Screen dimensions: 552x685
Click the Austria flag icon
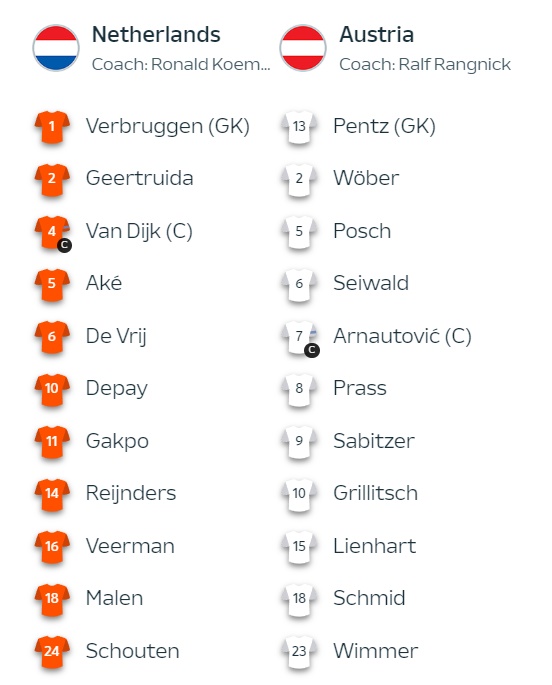click(303, 48)
